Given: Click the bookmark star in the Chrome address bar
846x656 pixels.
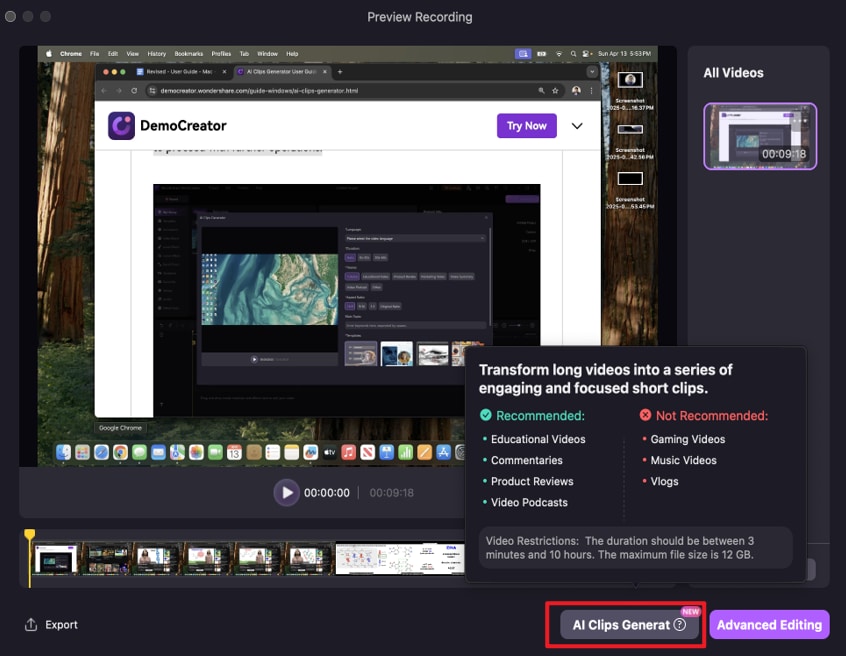Looking at the screenshot, I should coord(555,91).
